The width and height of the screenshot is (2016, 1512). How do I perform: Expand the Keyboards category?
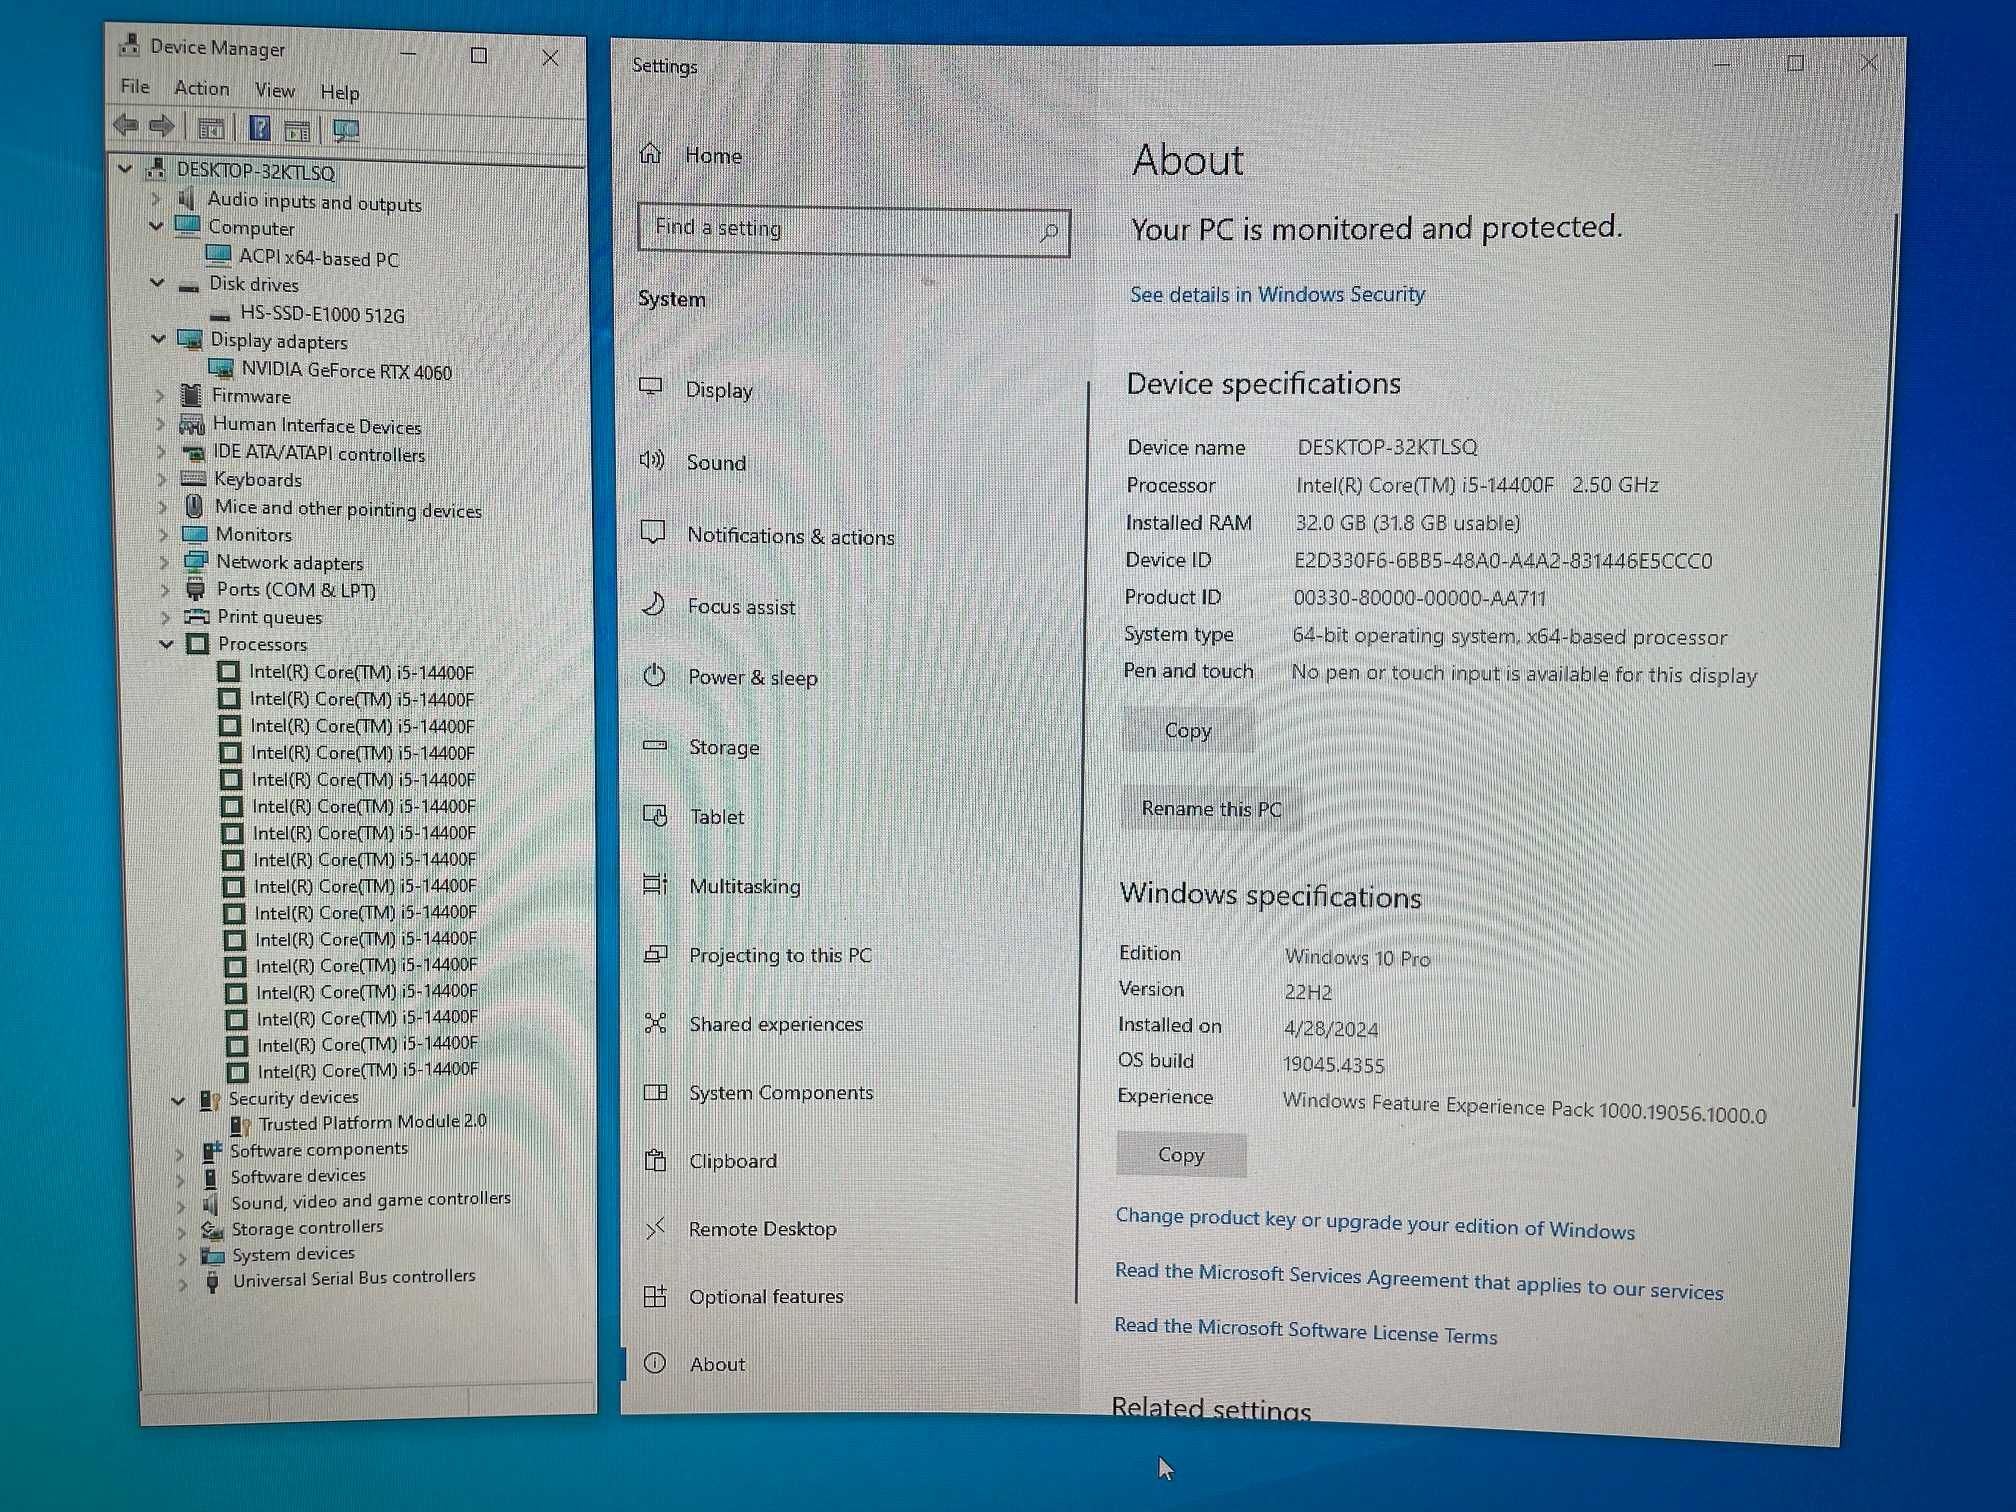click(162, 479)
